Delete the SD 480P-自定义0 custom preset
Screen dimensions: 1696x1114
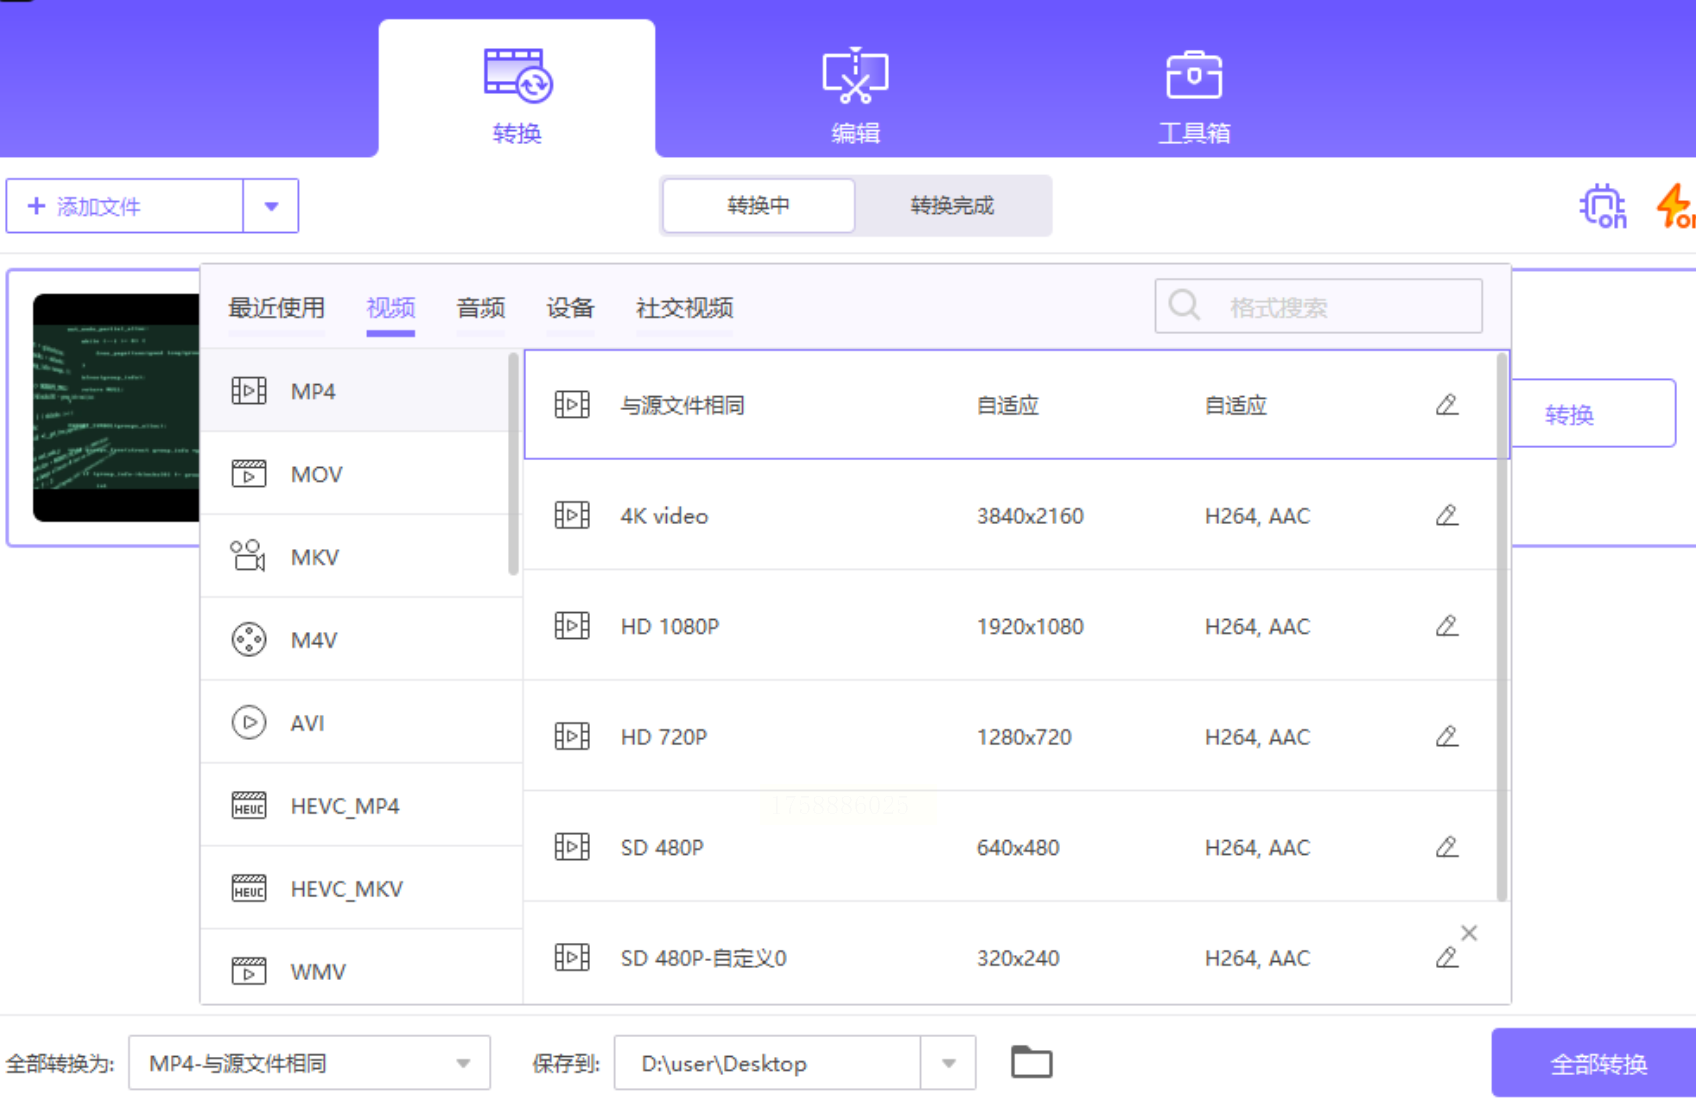(x=1468, y=933)
